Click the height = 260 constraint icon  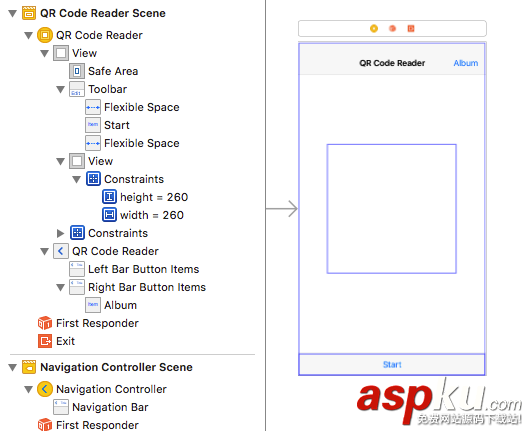click(109, 197)
